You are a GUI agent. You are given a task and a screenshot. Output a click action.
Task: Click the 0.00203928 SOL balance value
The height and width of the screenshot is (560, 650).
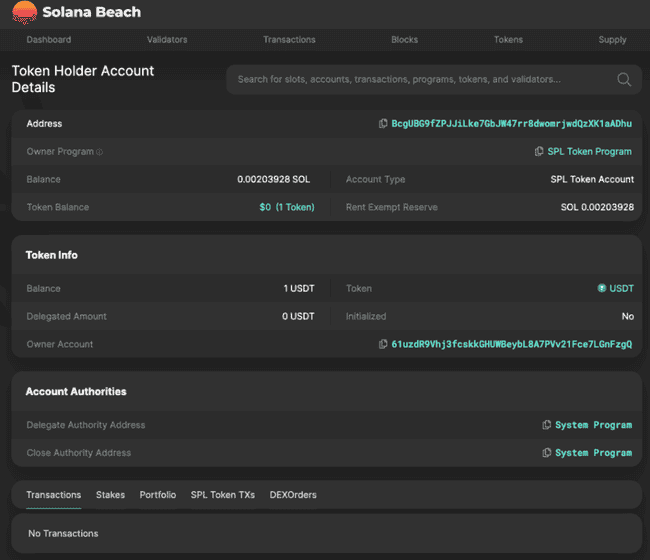tap(274, 179)
